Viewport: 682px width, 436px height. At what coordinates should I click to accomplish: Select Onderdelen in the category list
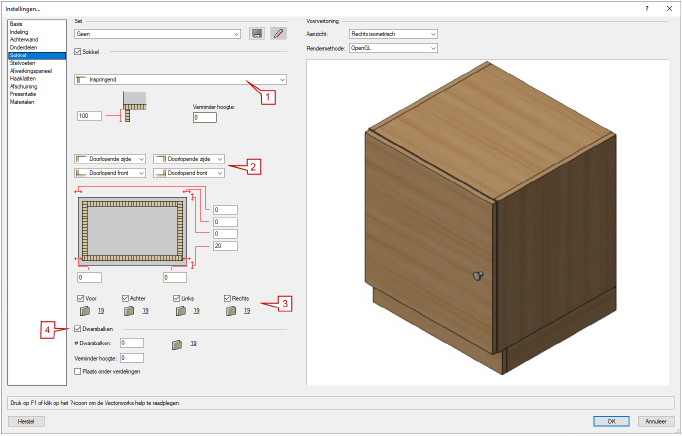[37, 47]
